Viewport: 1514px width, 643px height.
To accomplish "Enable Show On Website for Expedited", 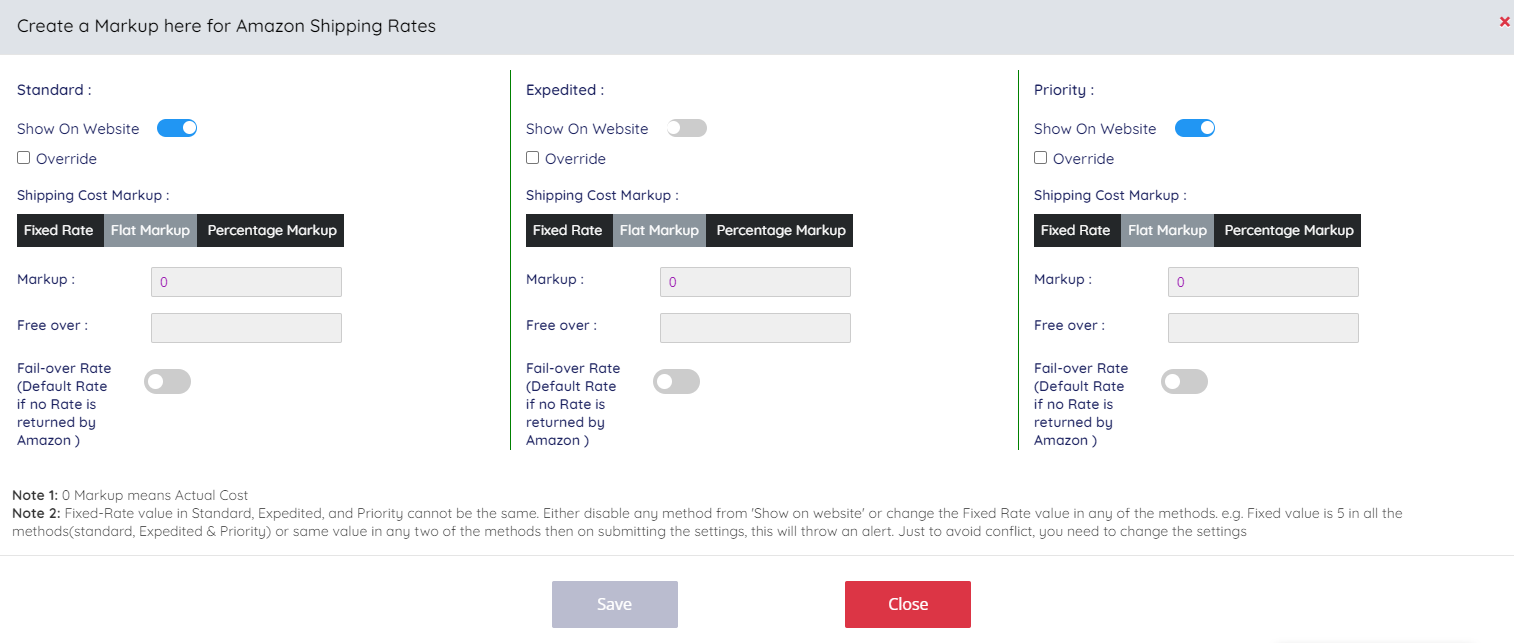I will 686,128.
